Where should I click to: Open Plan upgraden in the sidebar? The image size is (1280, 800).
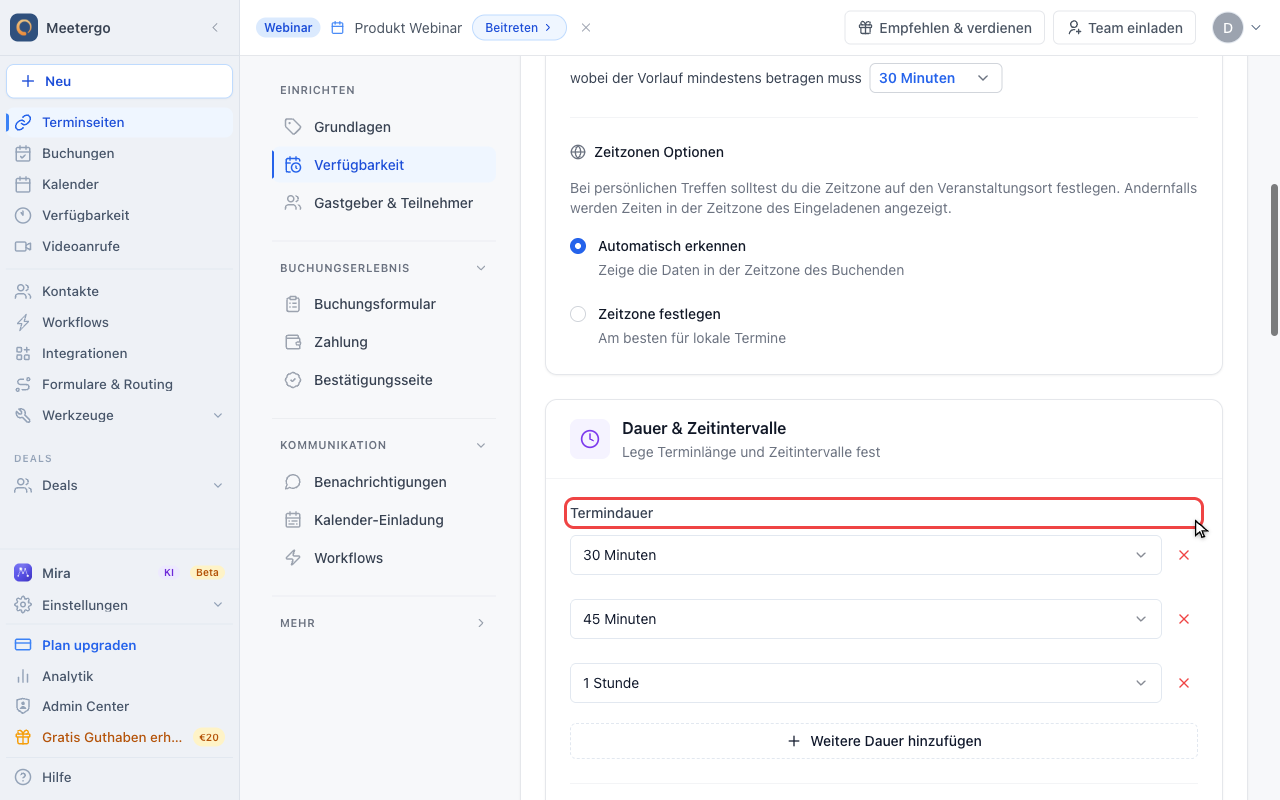click(120, 645)
